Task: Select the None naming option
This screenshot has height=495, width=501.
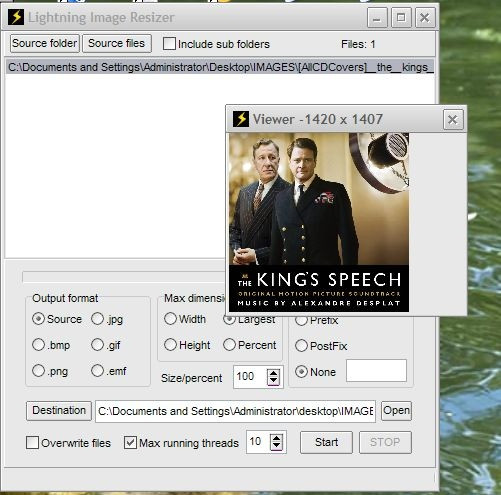Action: click(301, 372)
